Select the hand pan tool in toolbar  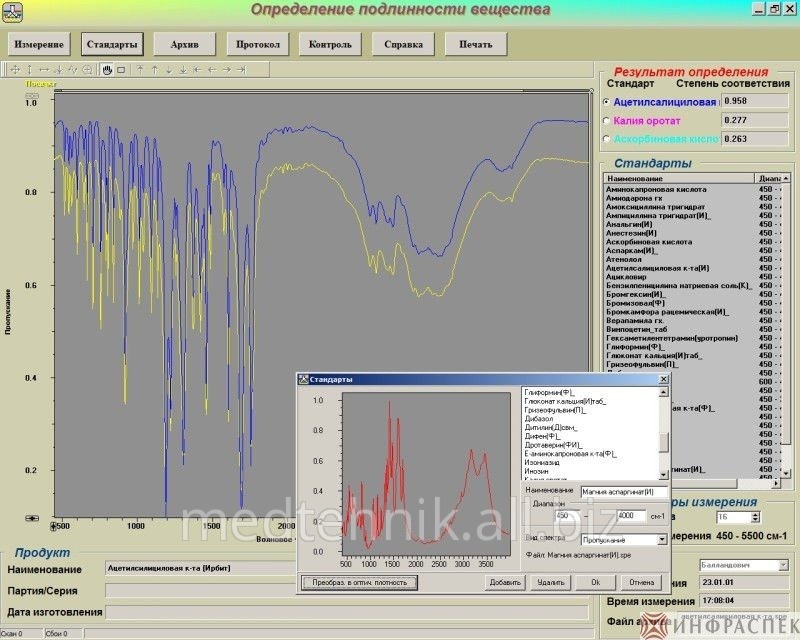pyautogui.click(x=107, y=70)
